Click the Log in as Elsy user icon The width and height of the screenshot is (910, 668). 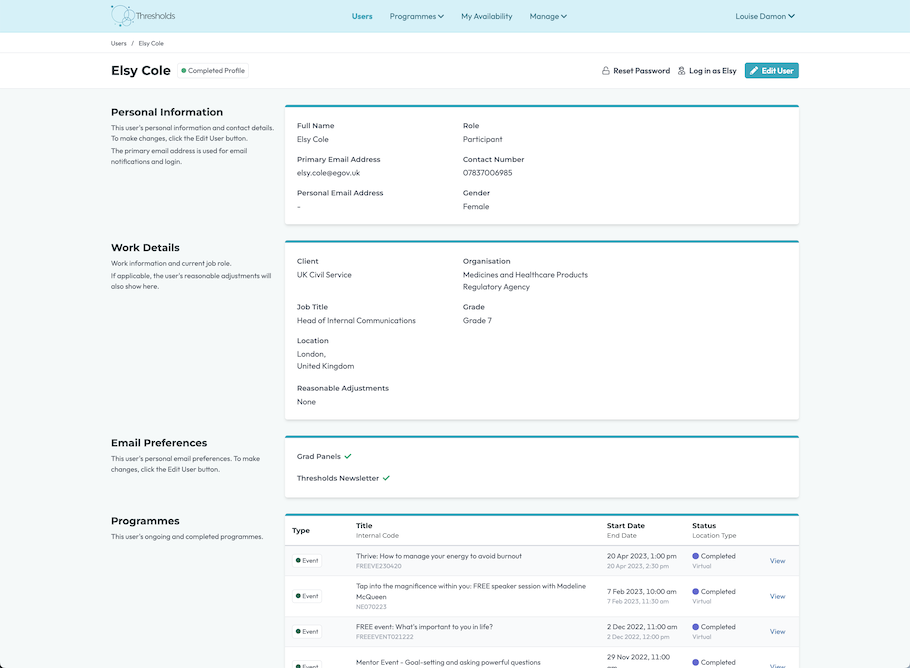point(681,71)
